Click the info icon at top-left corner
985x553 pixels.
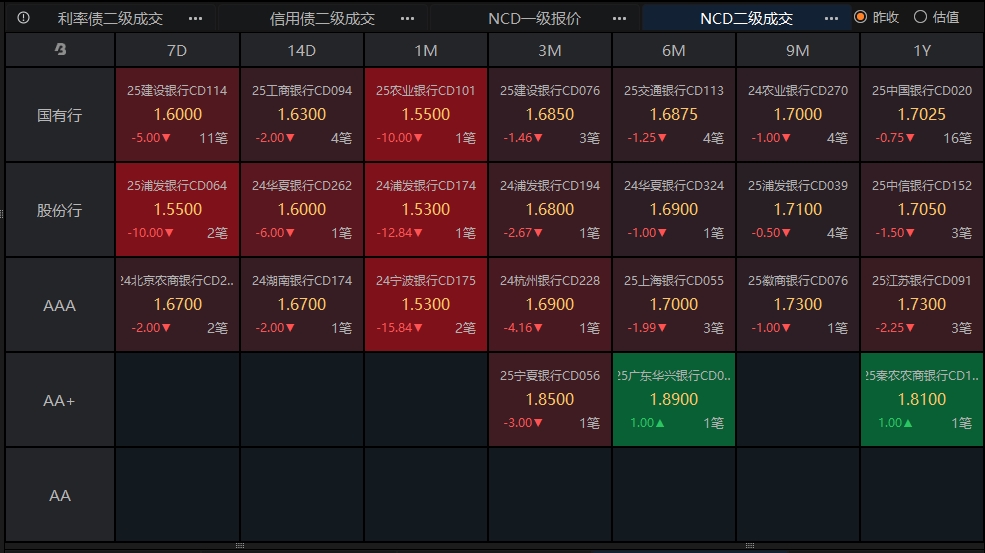click(23, 18)
